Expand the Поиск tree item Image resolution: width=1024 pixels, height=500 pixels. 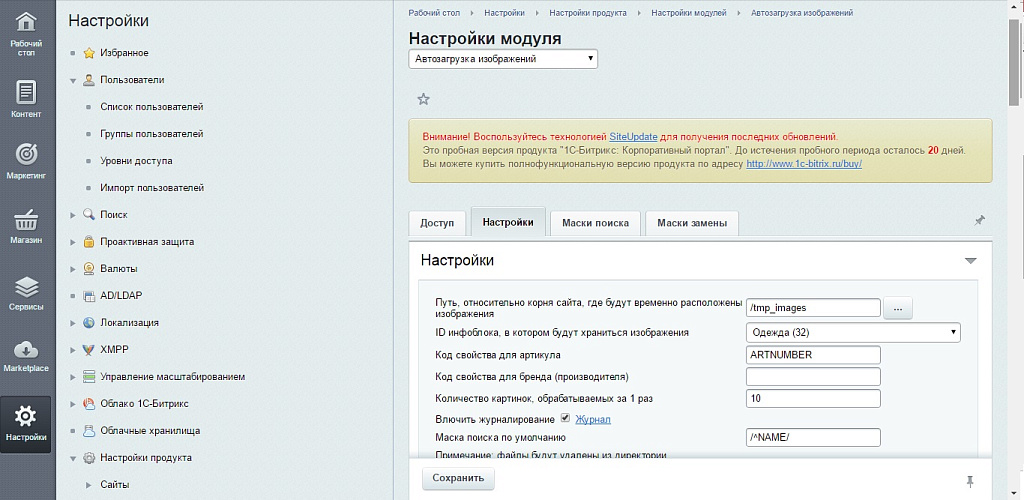click(73, 215)
